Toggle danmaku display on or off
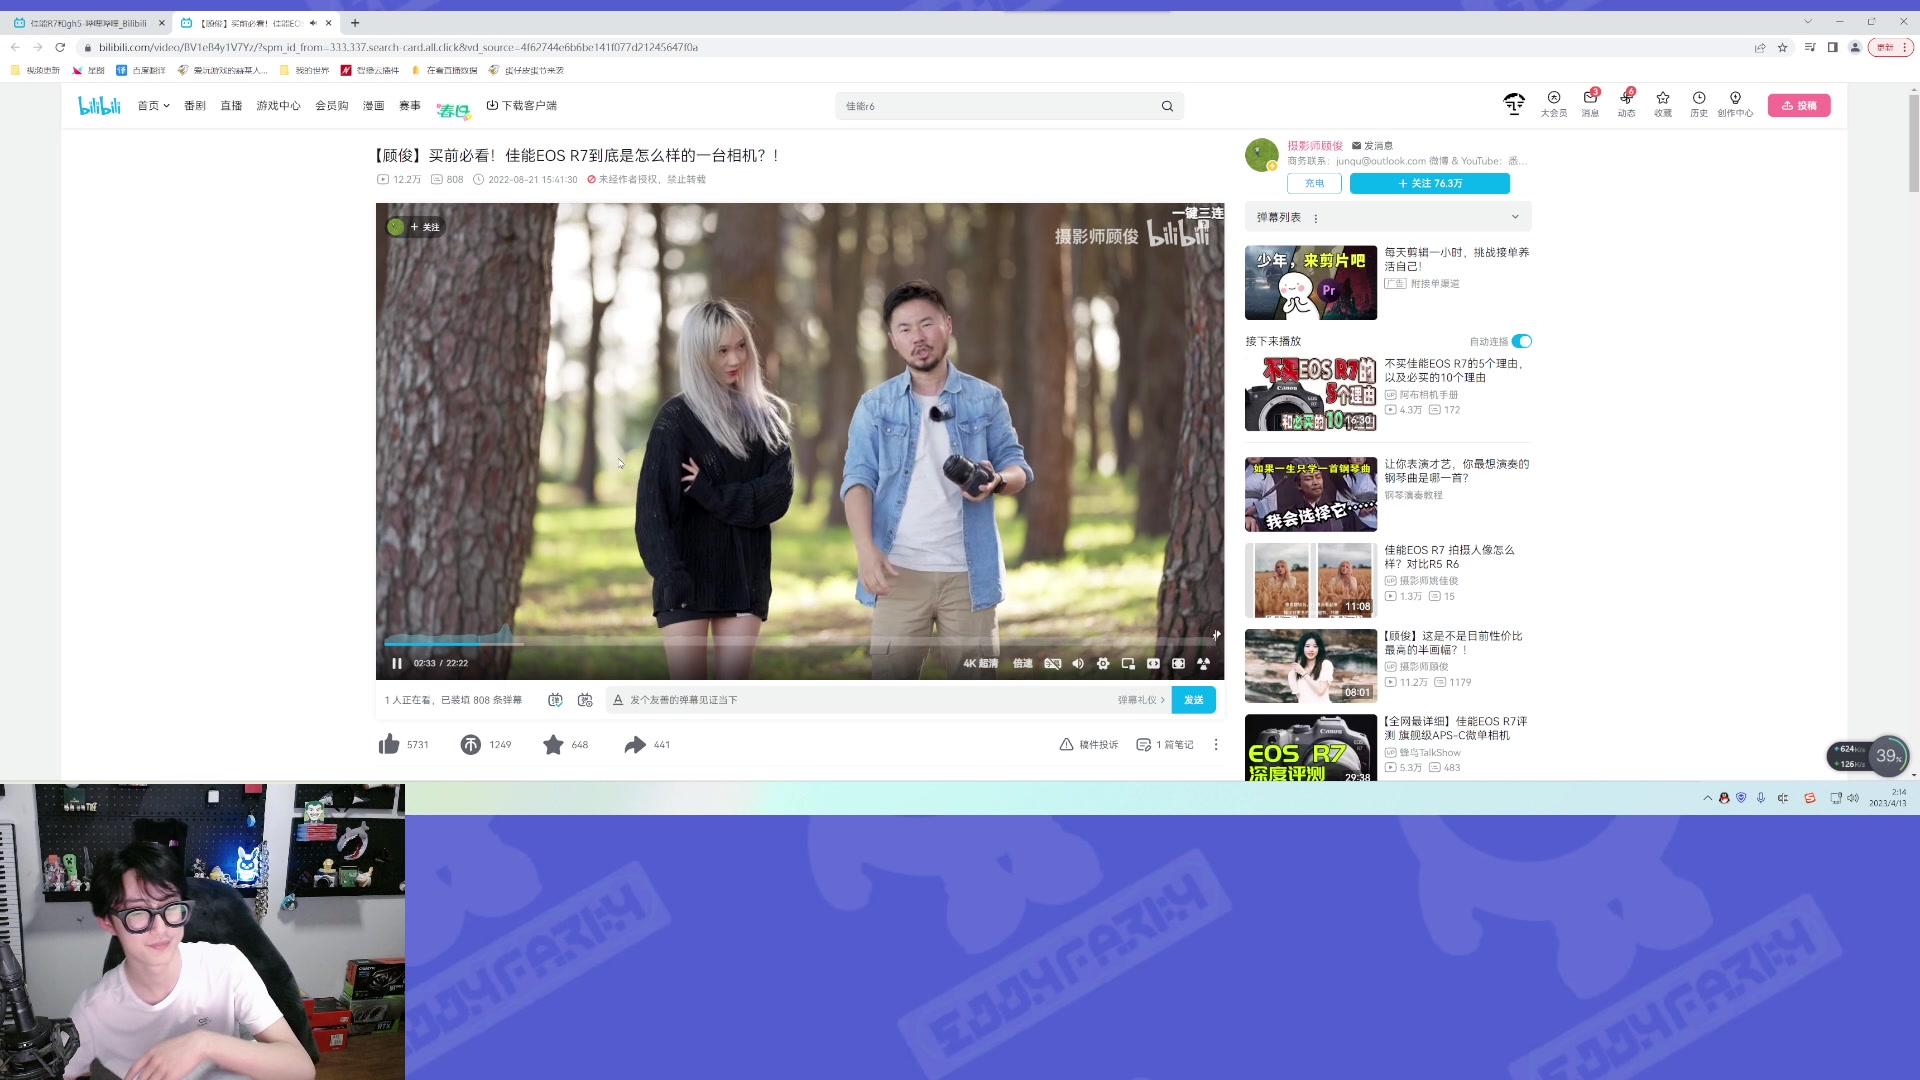Viewport: 1920px width, 1080px height. tap(555, 700)
